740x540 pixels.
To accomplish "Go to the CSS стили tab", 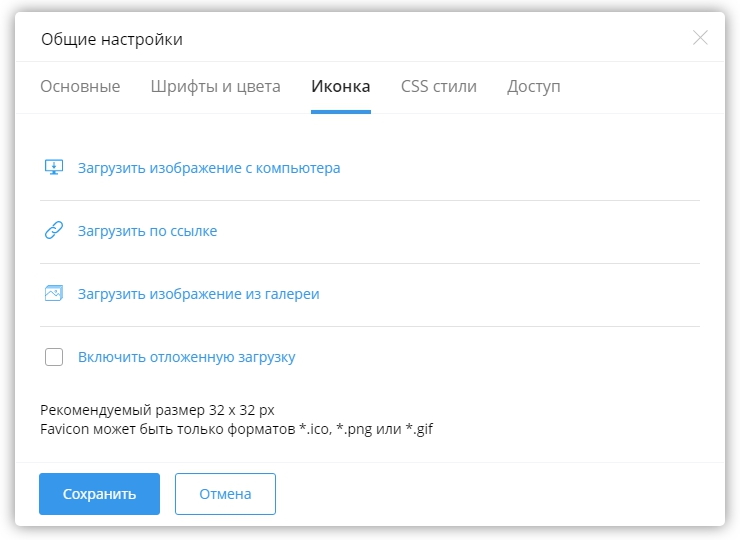I will click(x=438, y=87).
